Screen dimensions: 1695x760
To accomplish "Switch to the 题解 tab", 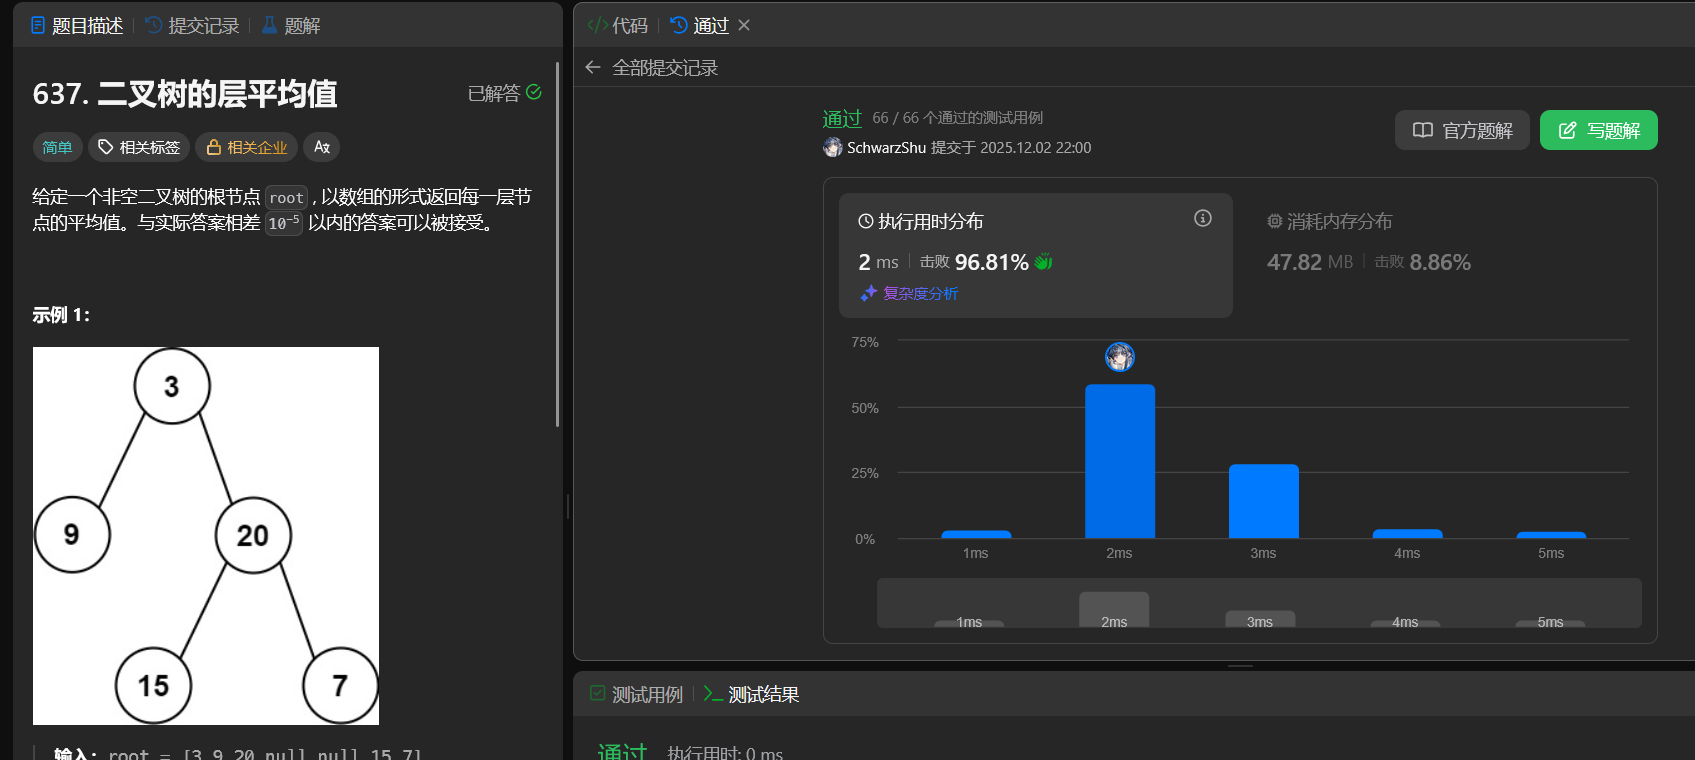I will coord(291,25).
